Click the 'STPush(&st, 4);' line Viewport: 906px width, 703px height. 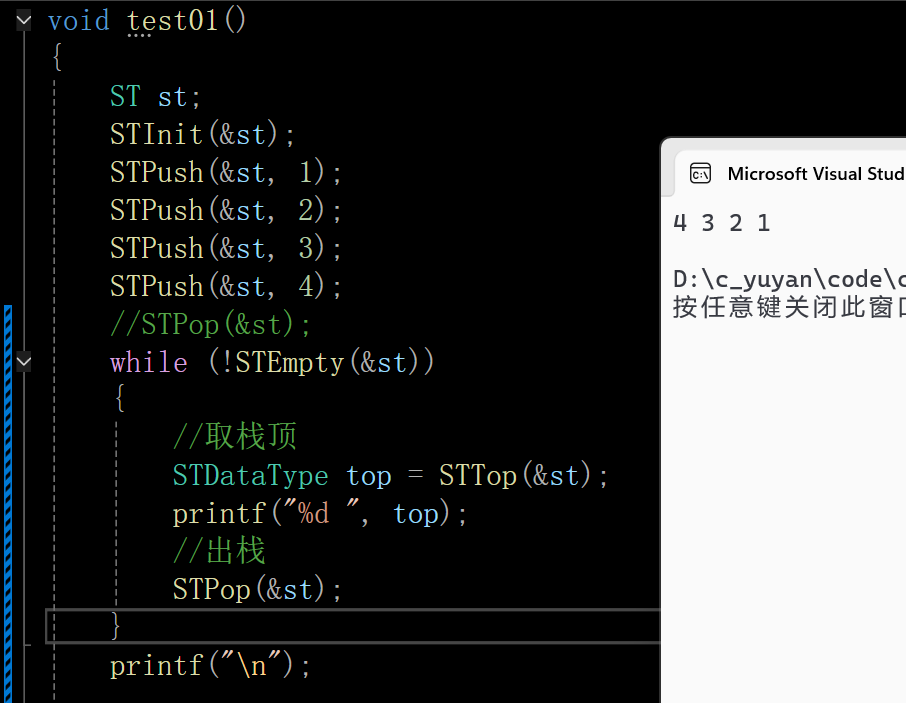226,287
